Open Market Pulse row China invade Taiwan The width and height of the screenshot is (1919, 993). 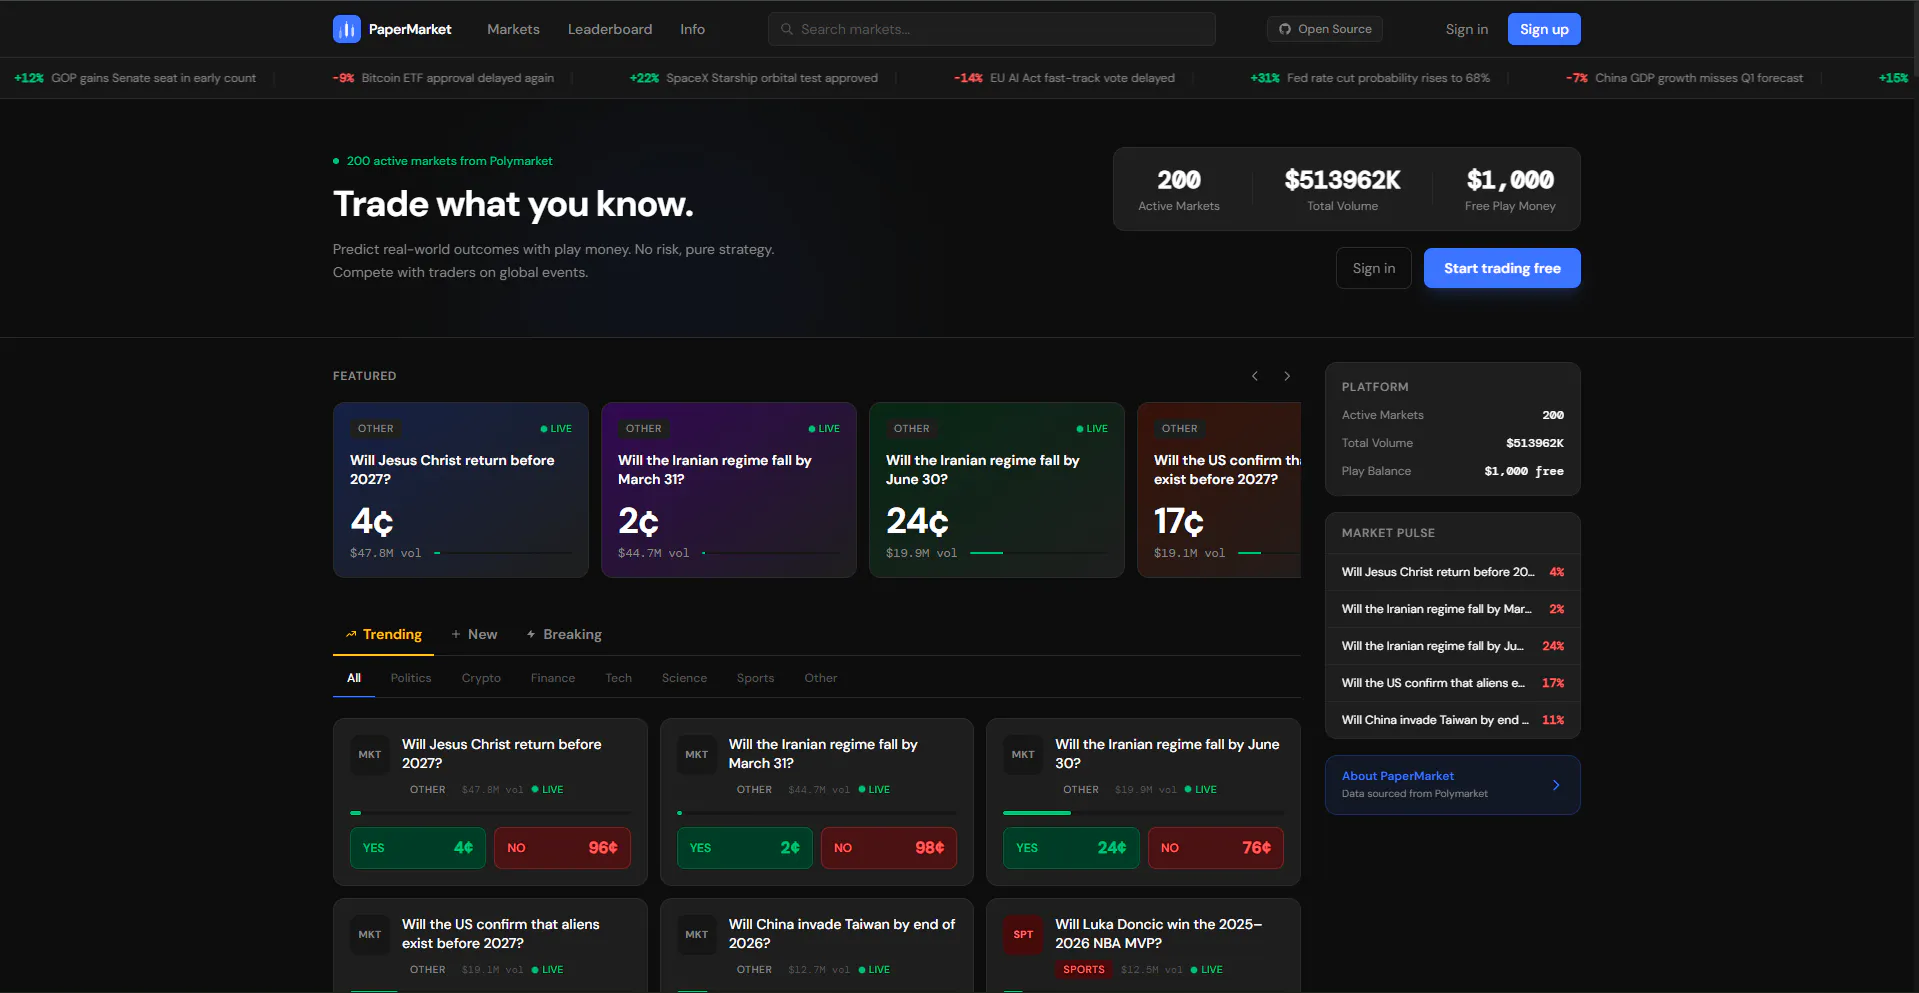[x=1453, y=720]
